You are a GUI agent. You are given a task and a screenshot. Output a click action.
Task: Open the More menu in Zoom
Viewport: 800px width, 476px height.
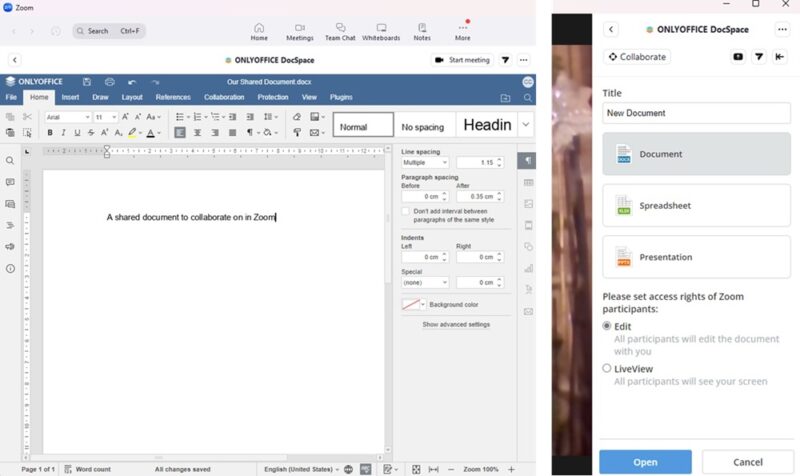click(462, 32)
